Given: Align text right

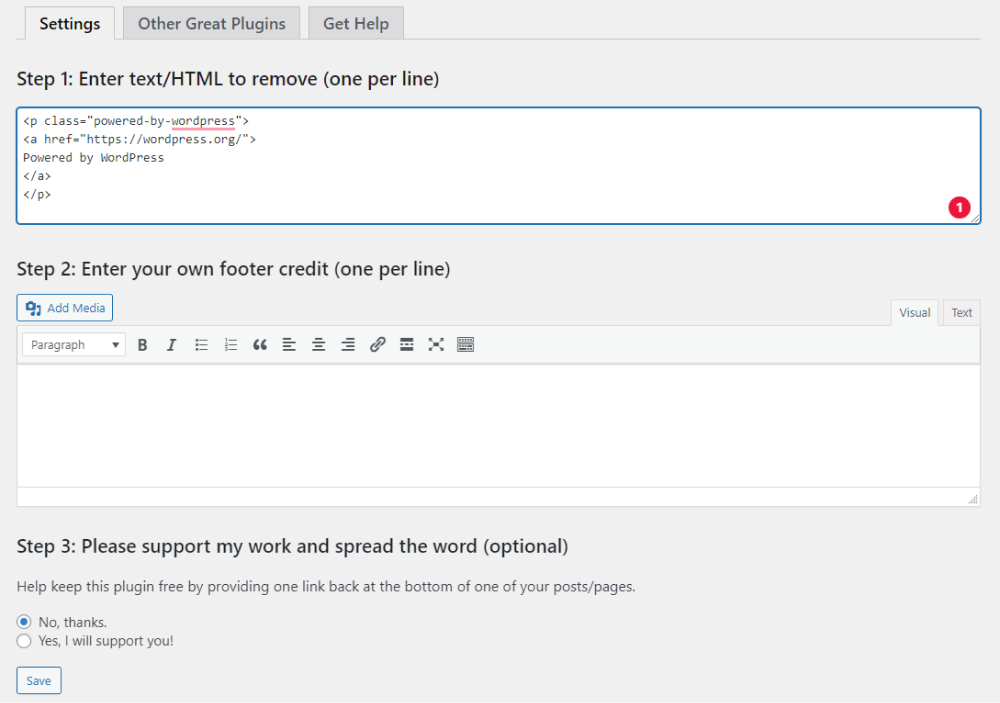Looking at the screenshot, I should point(348,345).
